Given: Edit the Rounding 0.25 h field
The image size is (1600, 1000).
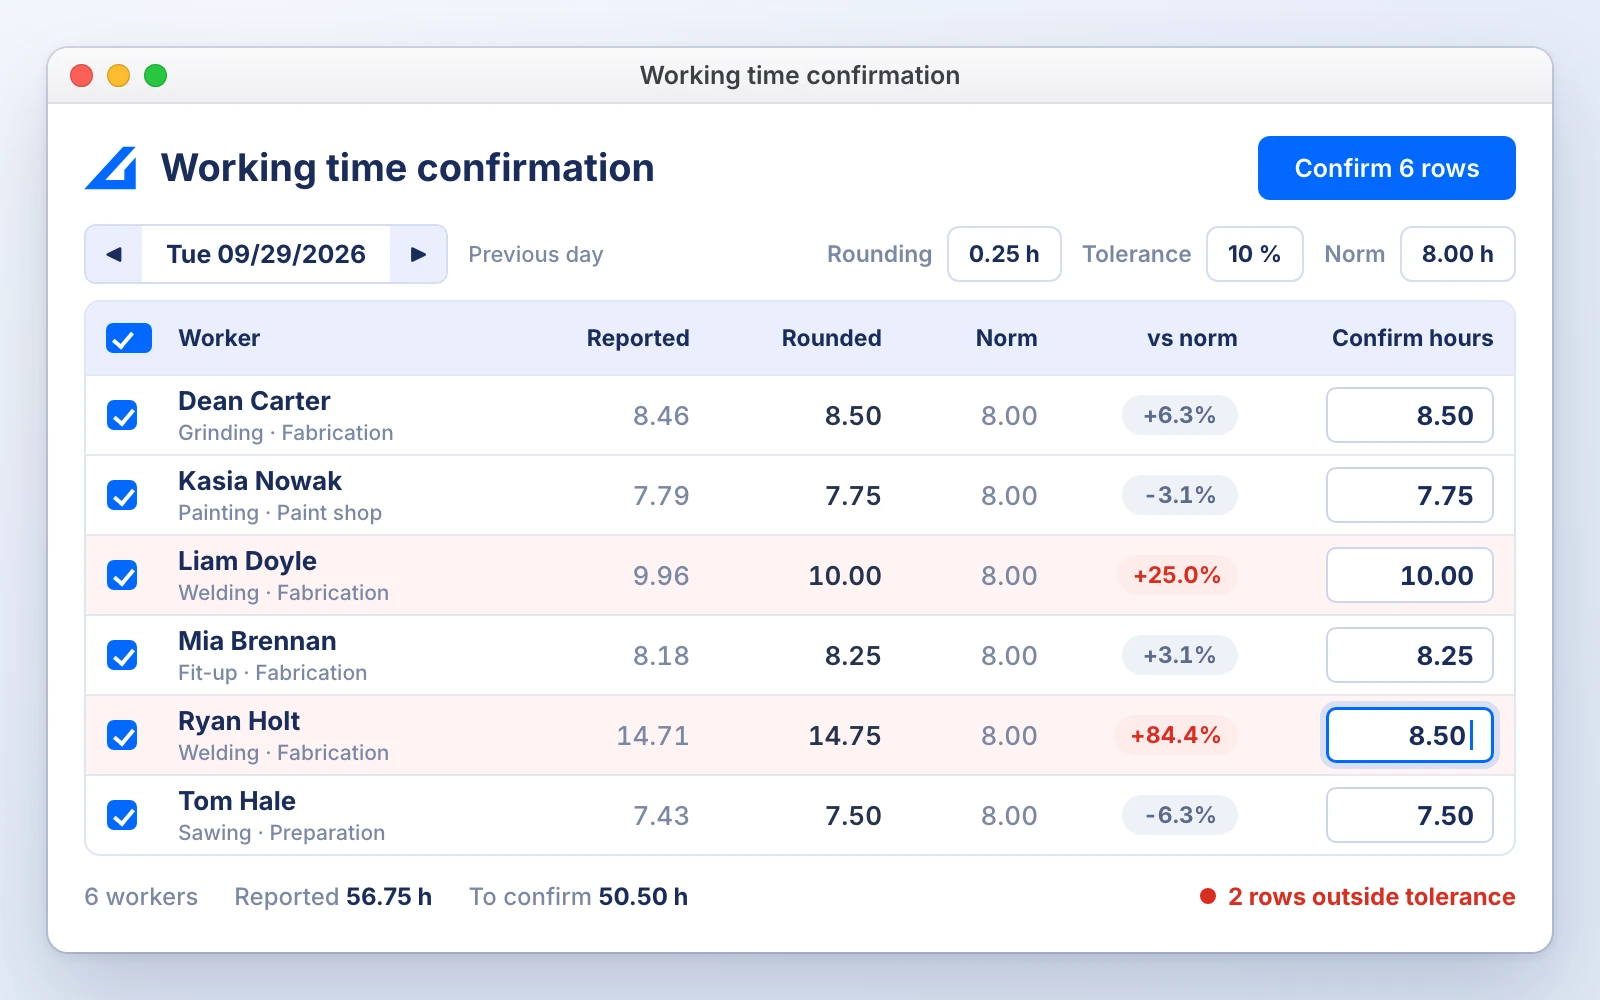Looking at the screenshot, I should click(1004, 254).
